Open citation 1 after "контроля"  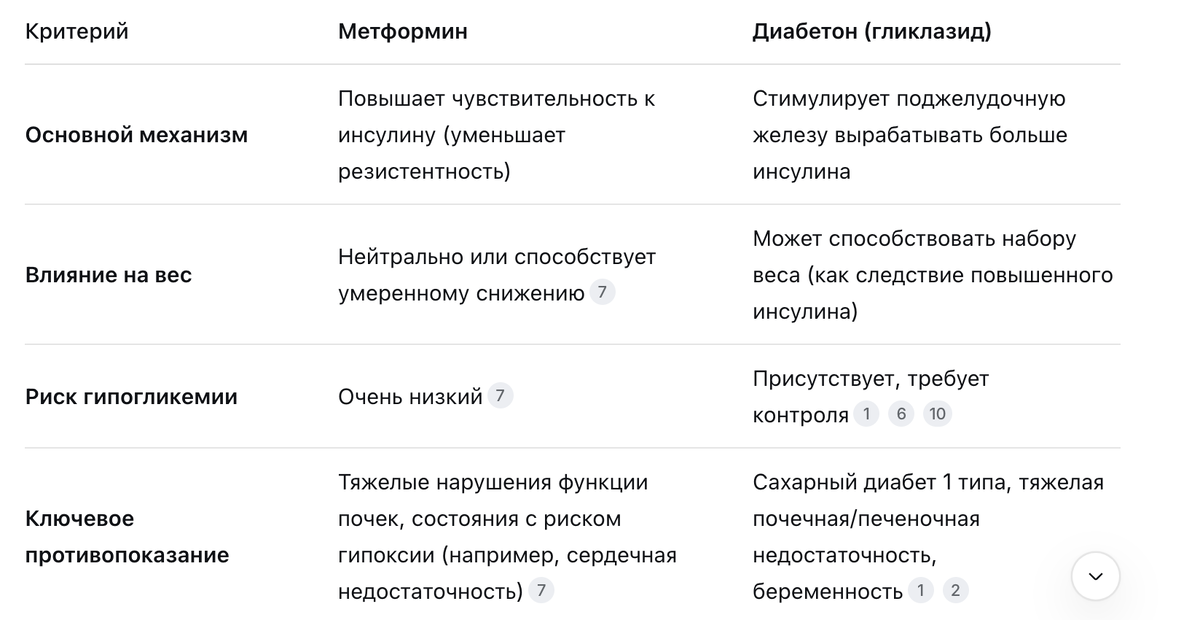coord(866,414)
